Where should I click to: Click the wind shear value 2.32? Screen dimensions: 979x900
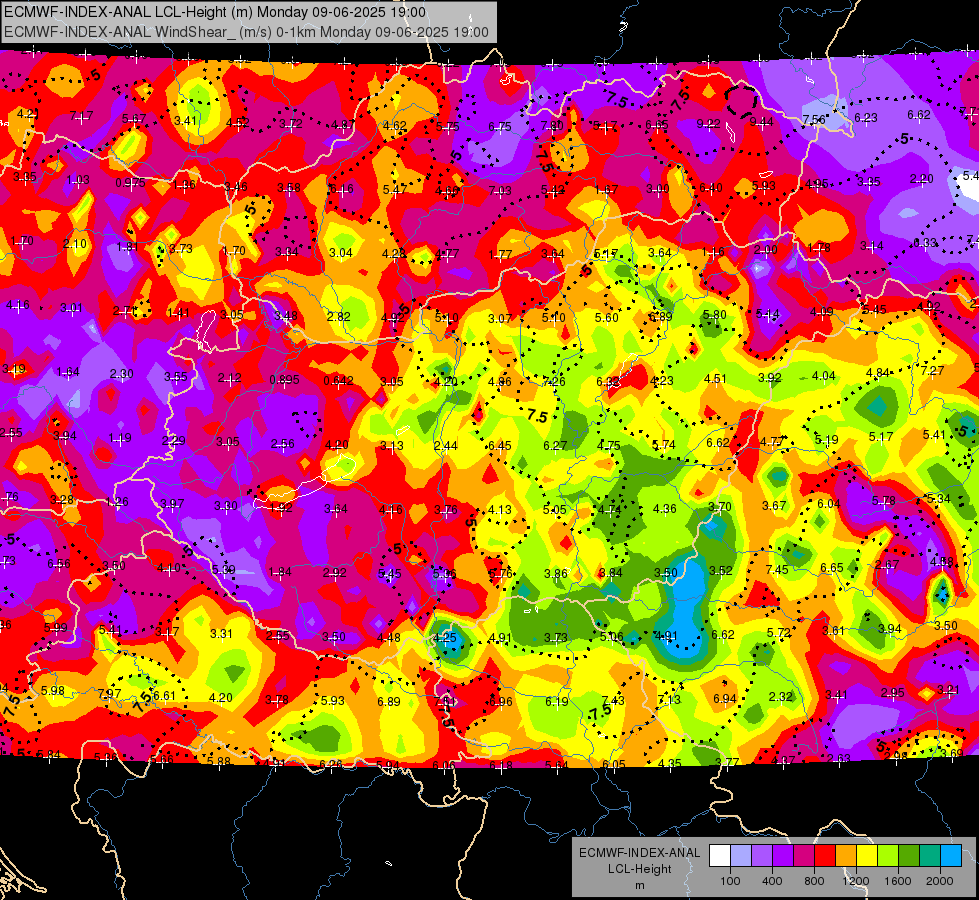781,696
